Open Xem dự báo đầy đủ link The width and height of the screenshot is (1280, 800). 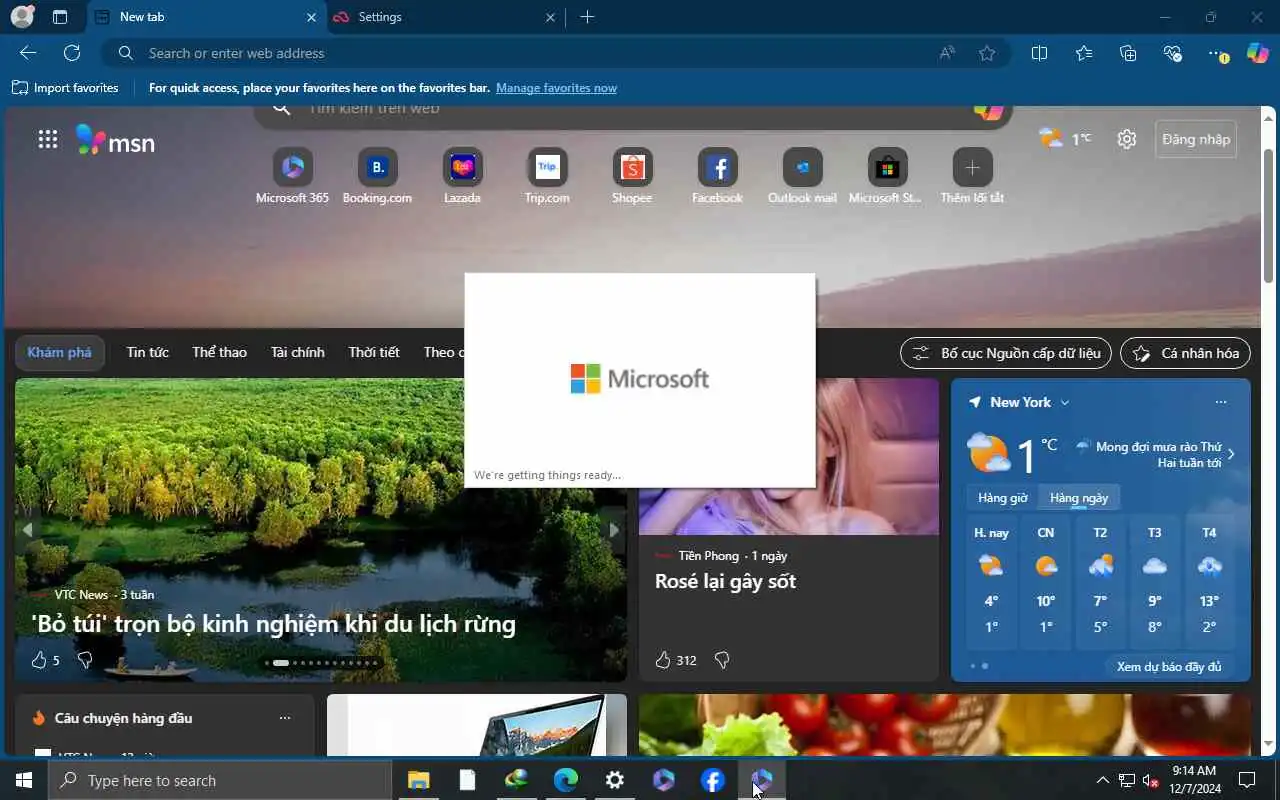(x=1169, y=666)
